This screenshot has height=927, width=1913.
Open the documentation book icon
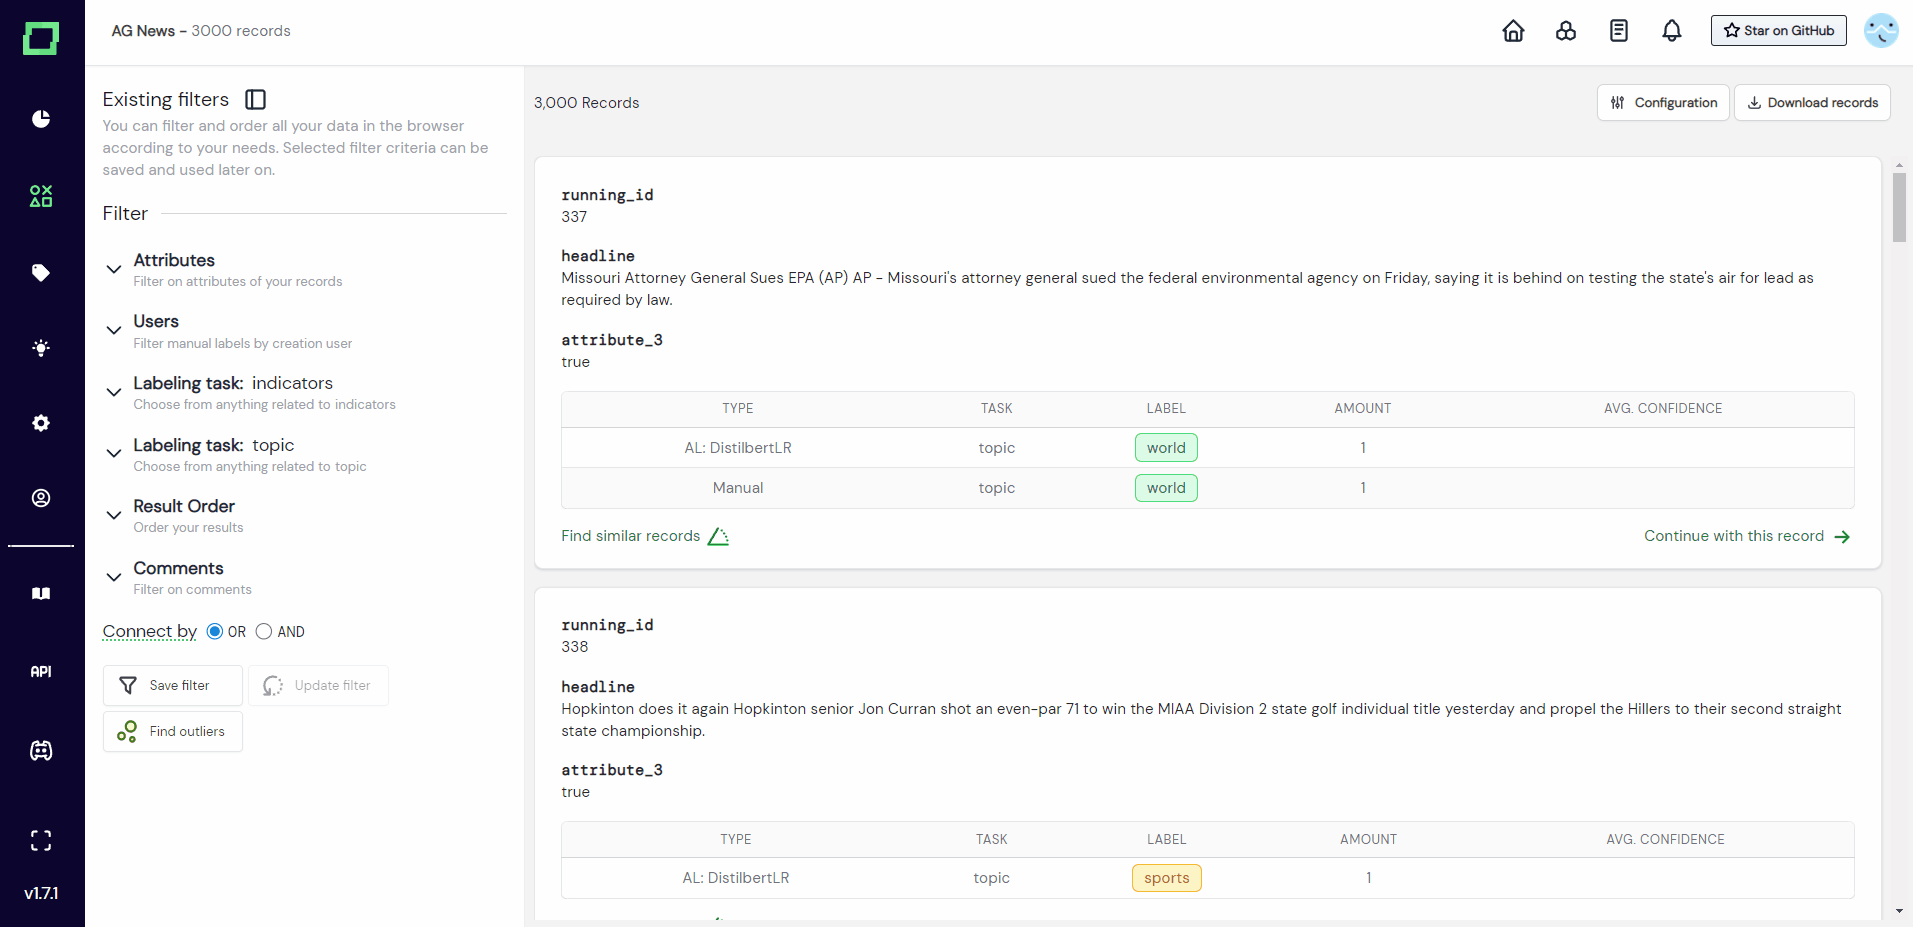tap(41, 594)
